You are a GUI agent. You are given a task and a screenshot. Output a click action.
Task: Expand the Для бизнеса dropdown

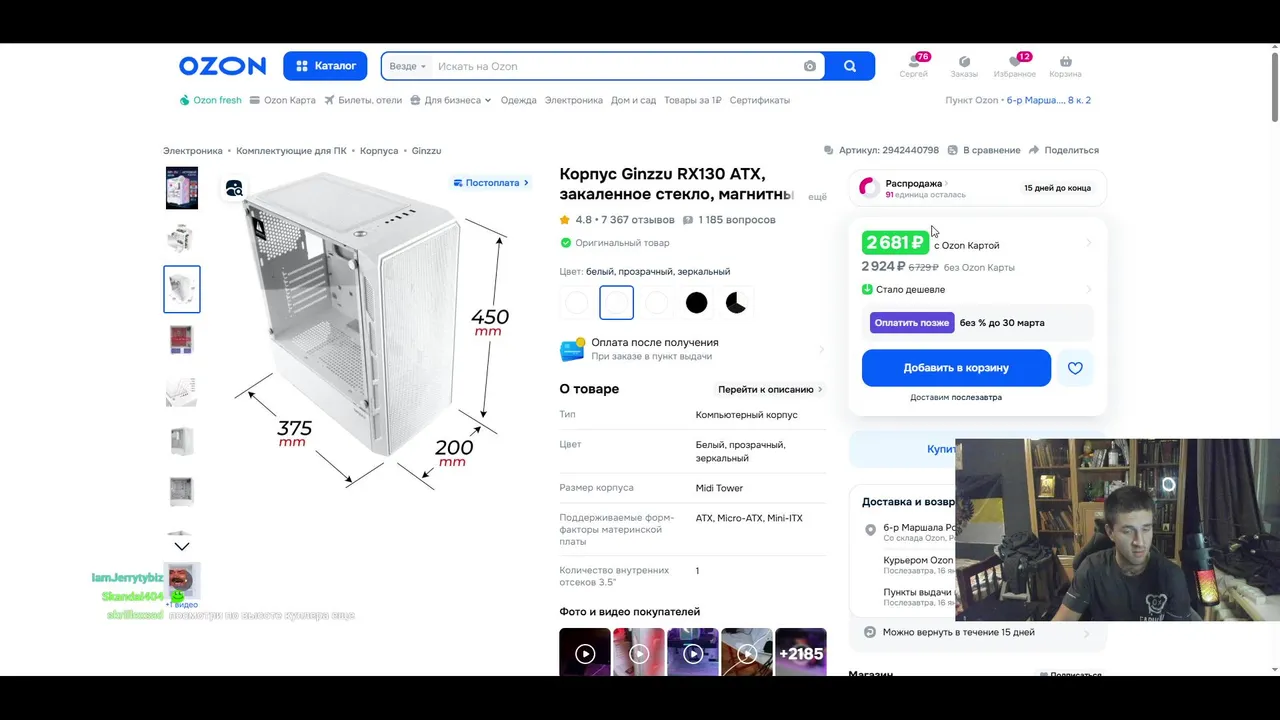tap(451, 100)
